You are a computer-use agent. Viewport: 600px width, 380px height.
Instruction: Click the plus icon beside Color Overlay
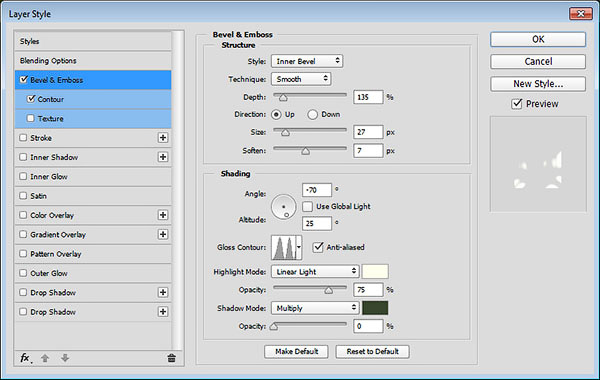(163, 215)
